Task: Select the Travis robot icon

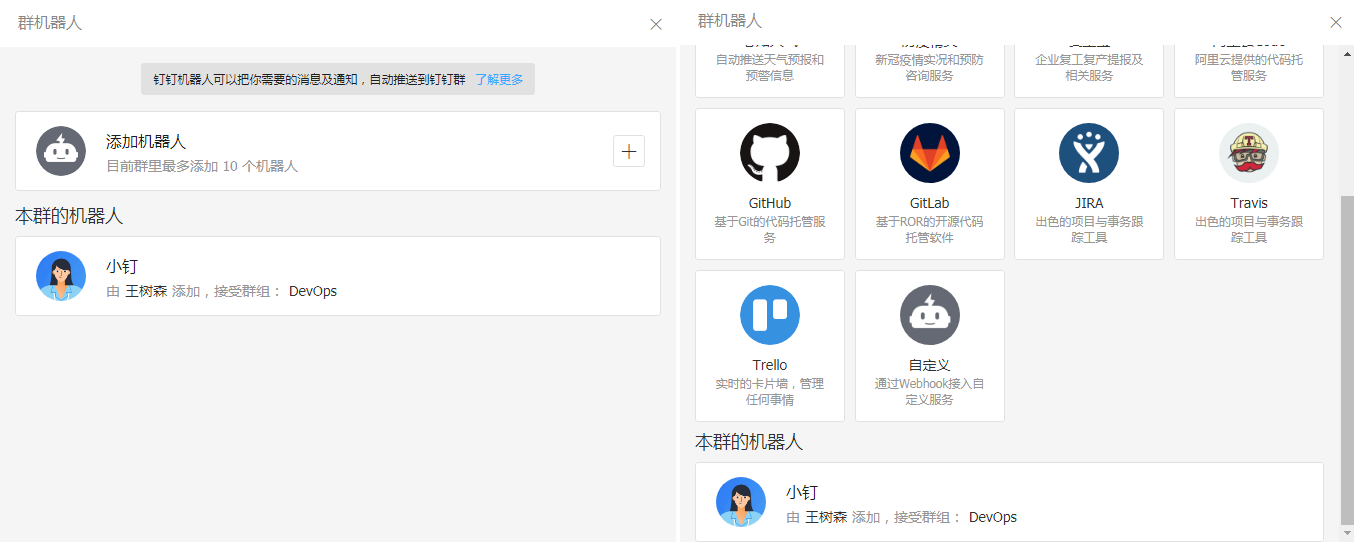Action: pos(1249,153)
